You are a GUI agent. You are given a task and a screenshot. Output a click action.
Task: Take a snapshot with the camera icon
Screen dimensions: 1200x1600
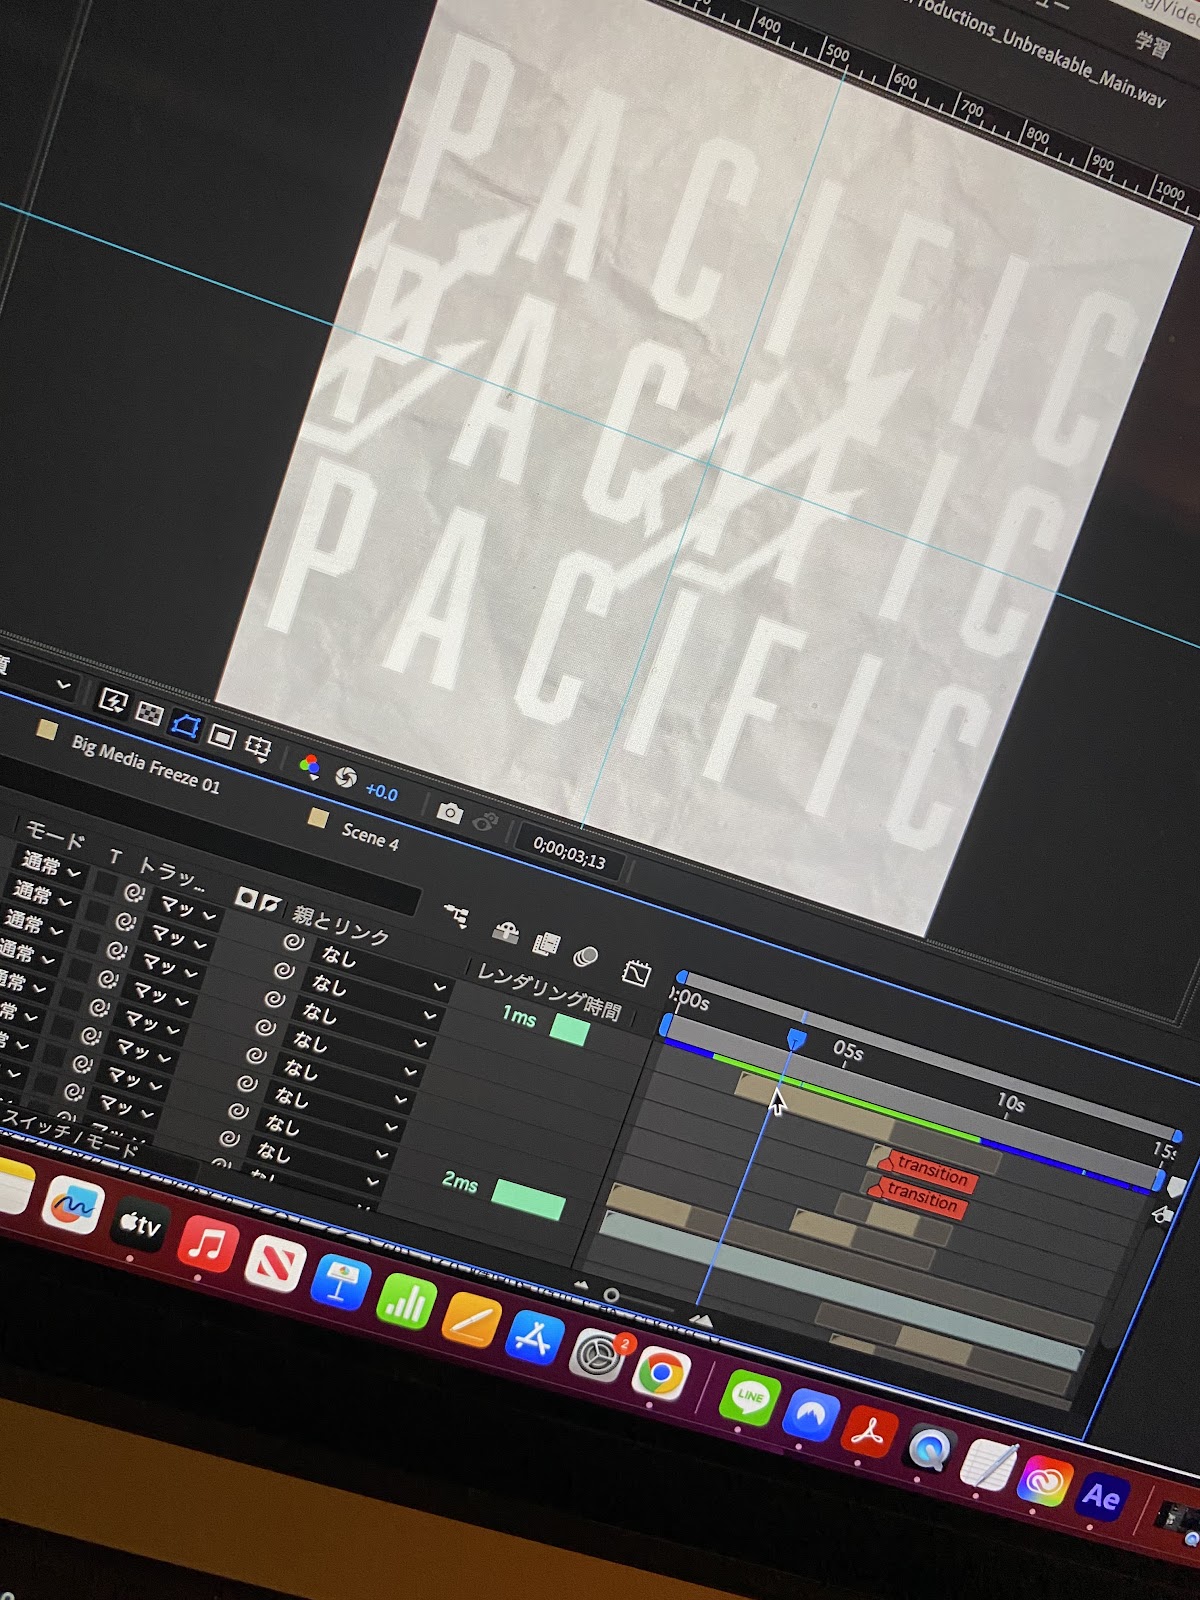(450, 812)
